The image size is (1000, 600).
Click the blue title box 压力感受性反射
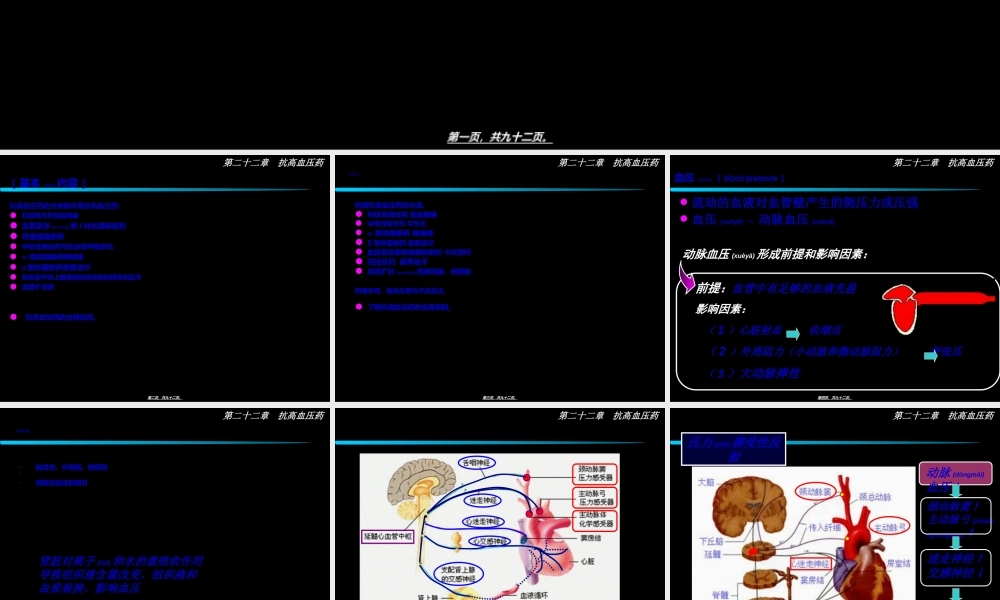732,449
